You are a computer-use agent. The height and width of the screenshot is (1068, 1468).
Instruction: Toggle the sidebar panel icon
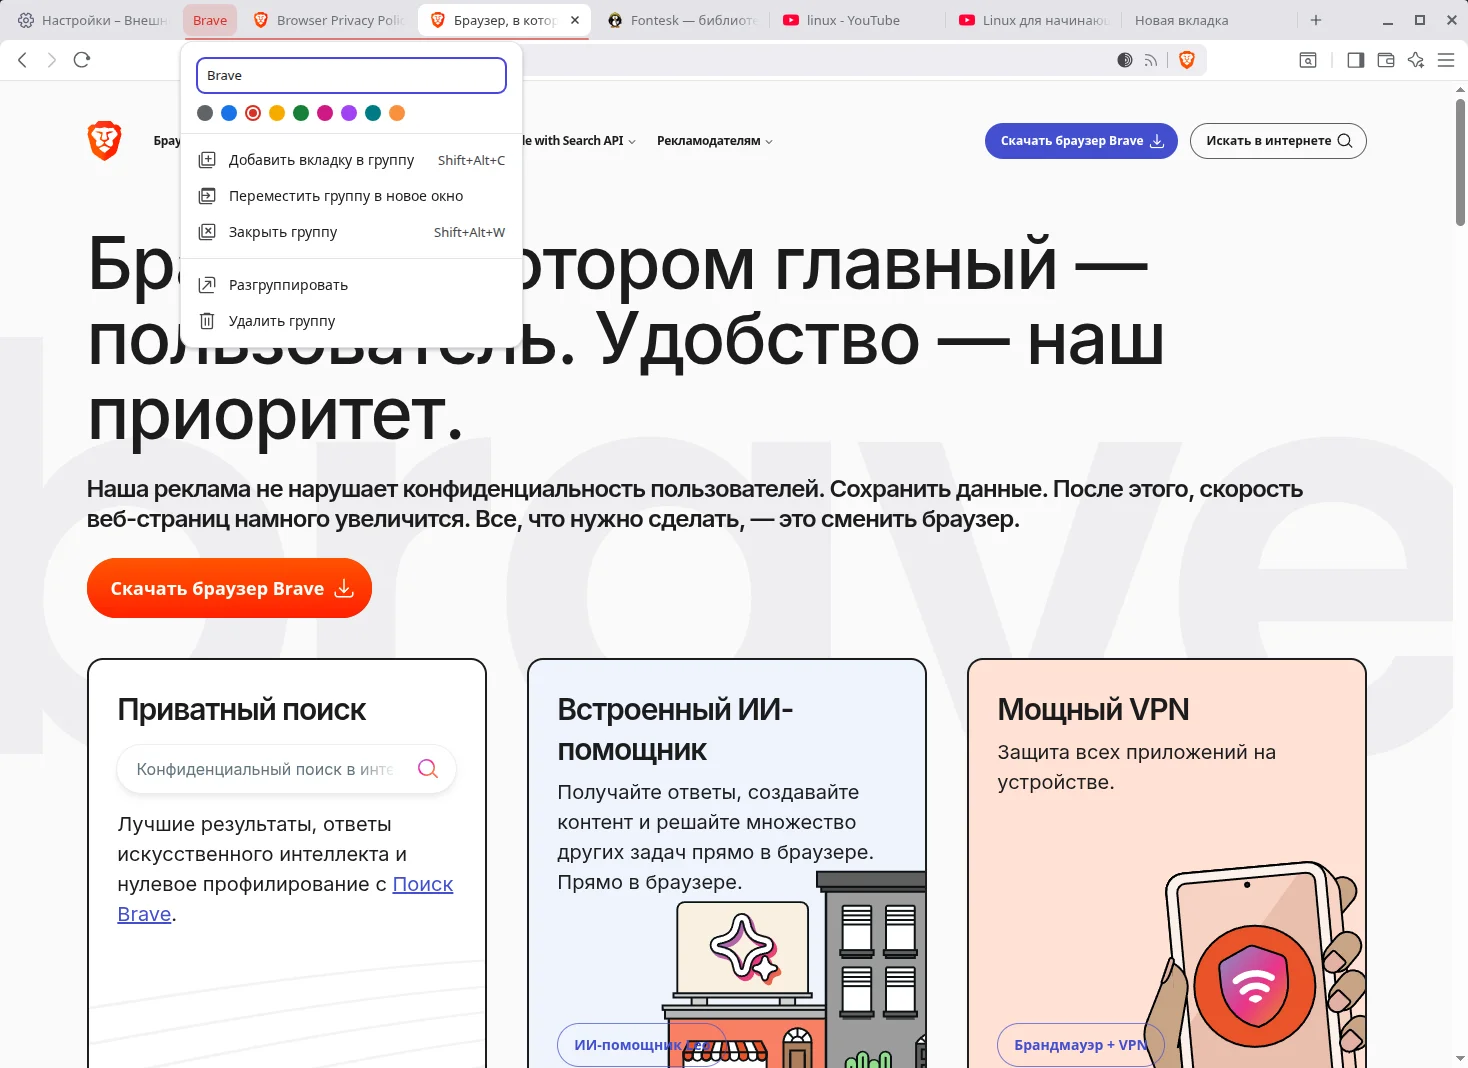click(x=1355, y=60)
